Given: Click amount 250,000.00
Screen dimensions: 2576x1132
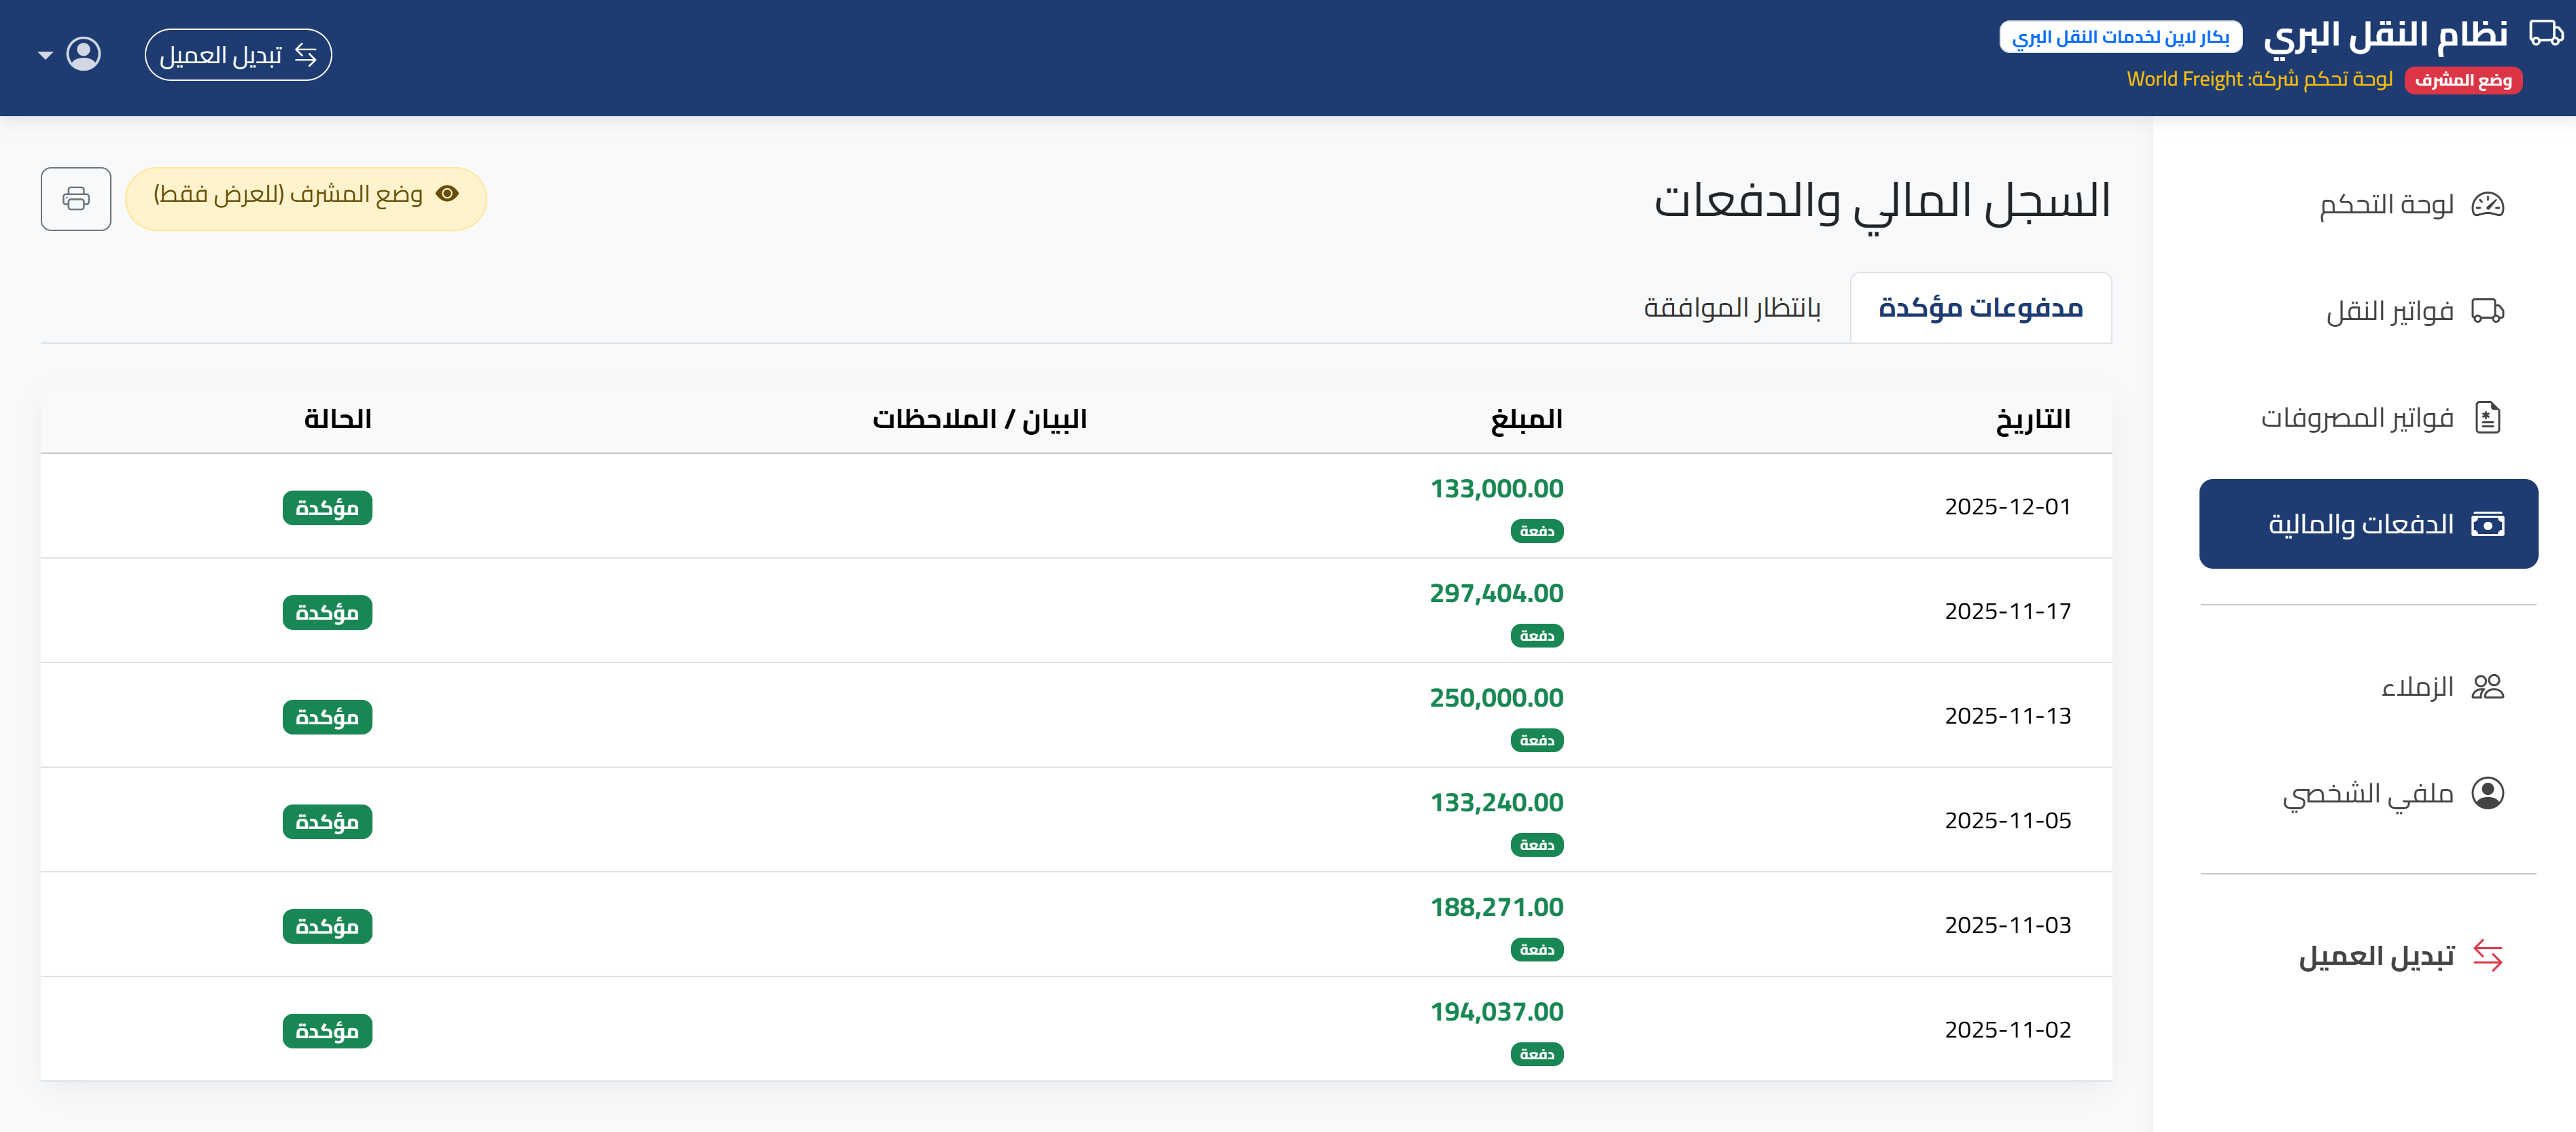Looking at the screenshot, I should click(x=1496, y=698).
